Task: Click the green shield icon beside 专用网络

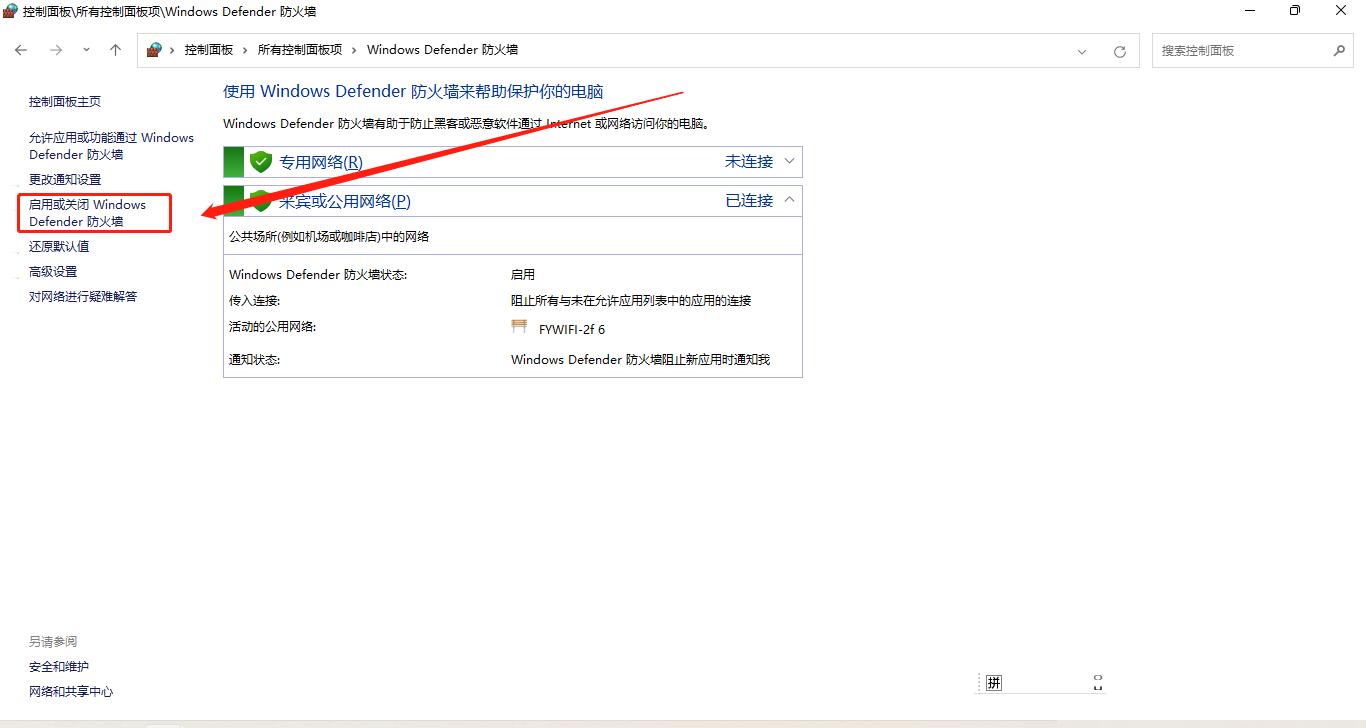Action: tap(260, 161)
